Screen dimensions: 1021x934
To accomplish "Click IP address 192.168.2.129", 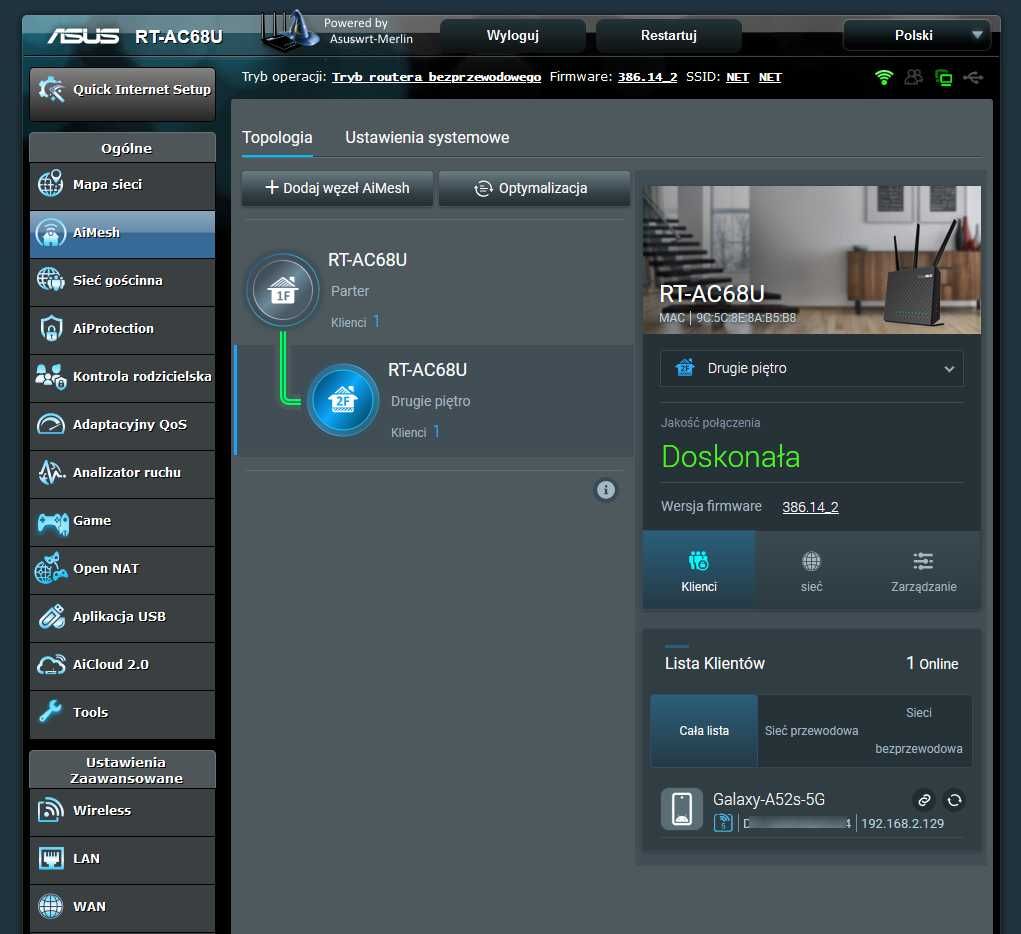I will (x=902, y=823).
